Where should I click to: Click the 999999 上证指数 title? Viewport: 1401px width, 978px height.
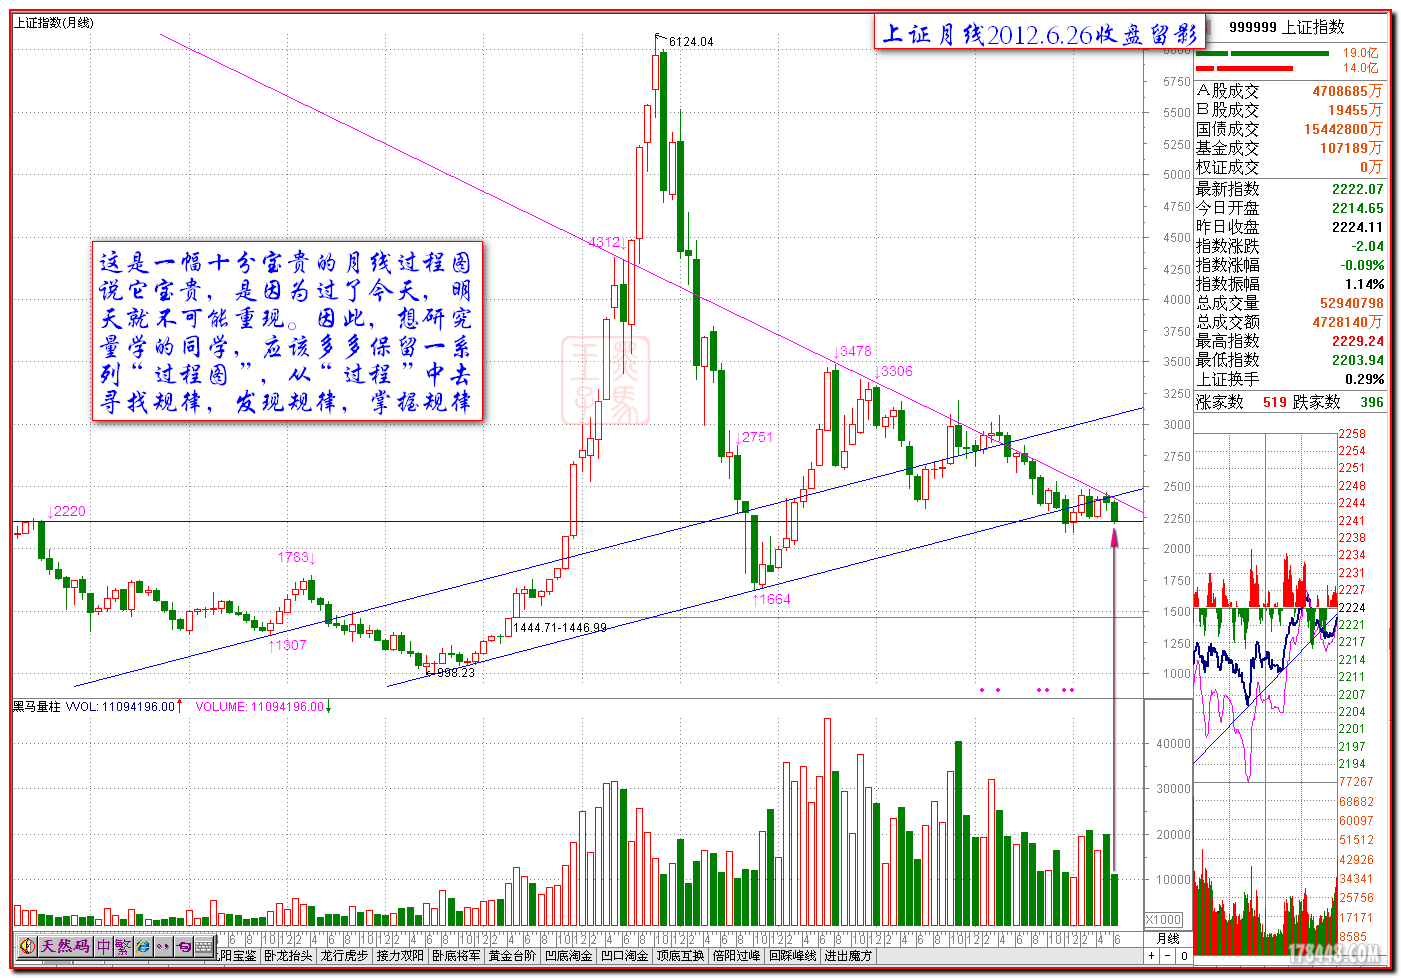click(x=1286, y=27)
